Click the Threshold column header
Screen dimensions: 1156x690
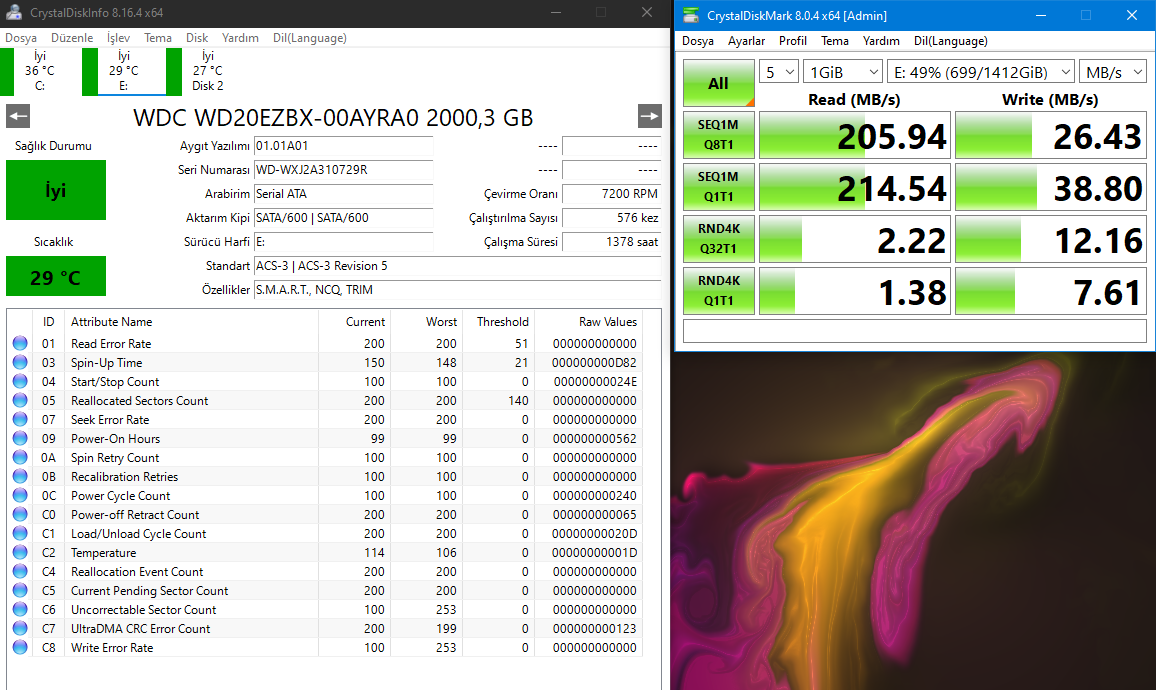502,321
